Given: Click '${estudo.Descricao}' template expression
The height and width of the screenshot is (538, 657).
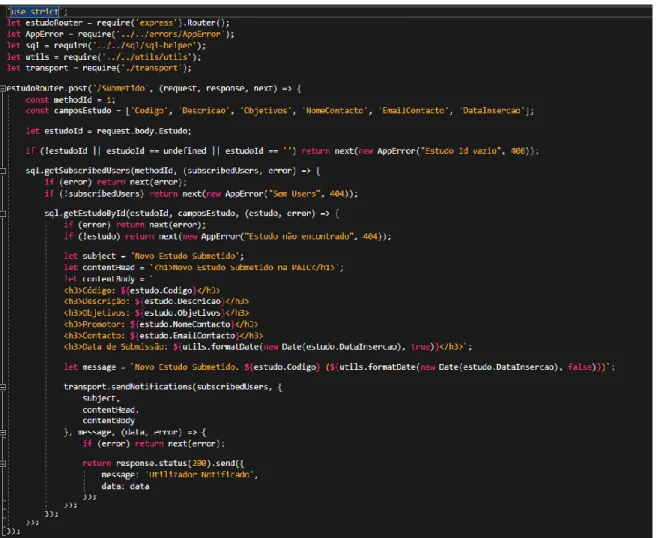Looking at the screenshot, I should [x=180, y=301].
